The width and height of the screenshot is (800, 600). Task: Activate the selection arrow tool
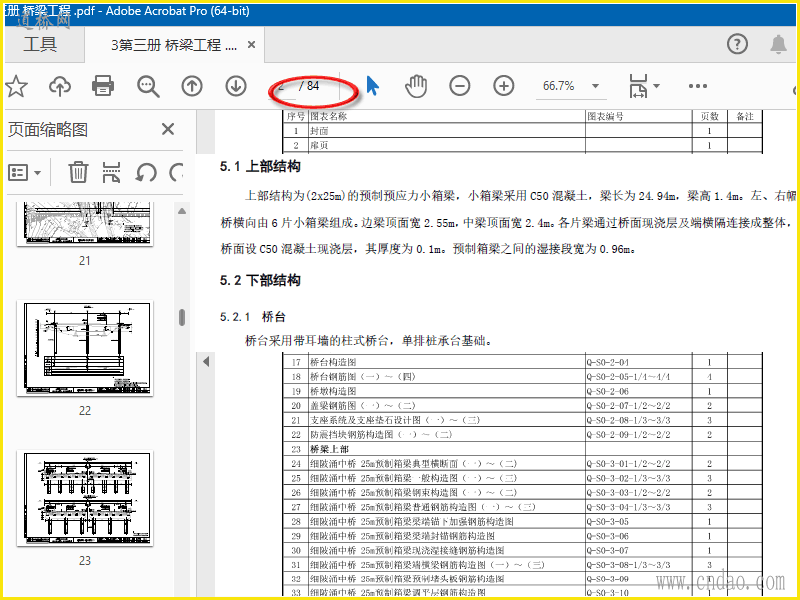373,86
